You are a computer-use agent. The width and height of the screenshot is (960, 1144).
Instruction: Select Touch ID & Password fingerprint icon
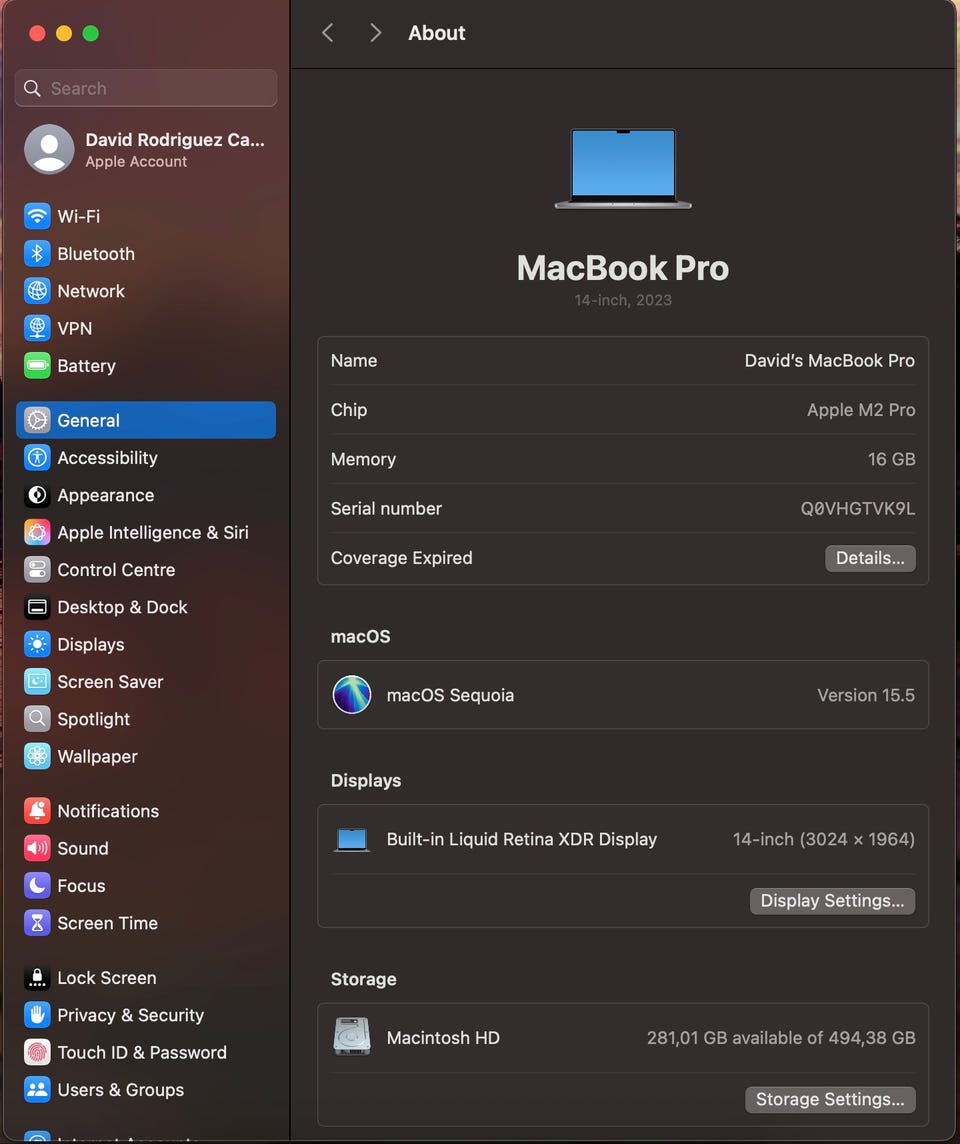pyautogui.click(x=37, y=1052)
